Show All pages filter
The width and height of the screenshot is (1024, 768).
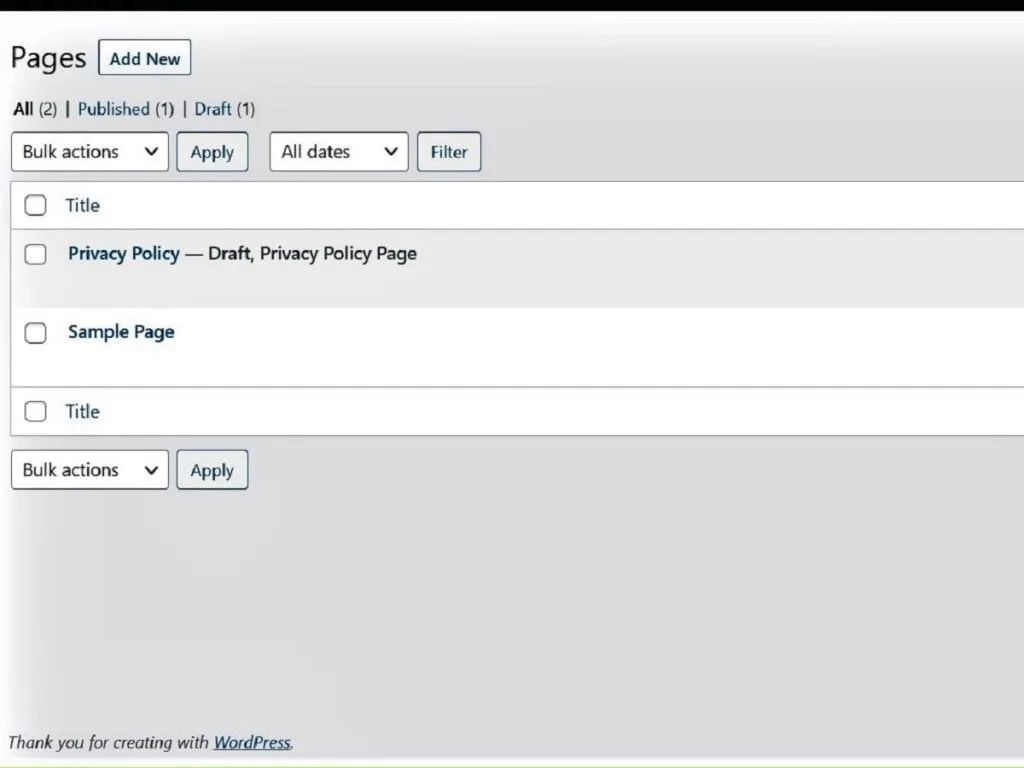point(35,109)
